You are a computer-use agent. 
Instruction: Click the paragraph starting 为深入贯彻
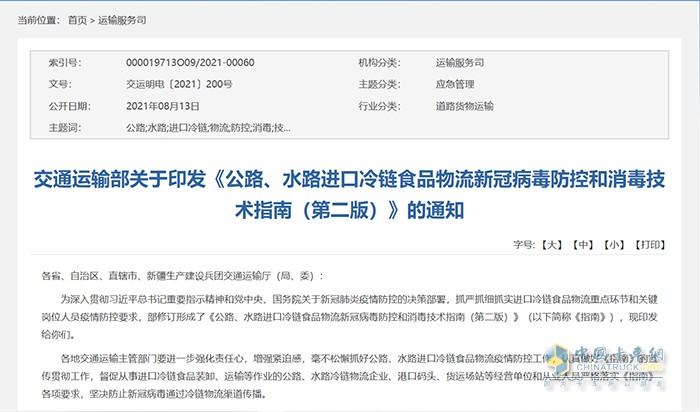(x=350, y=317)
